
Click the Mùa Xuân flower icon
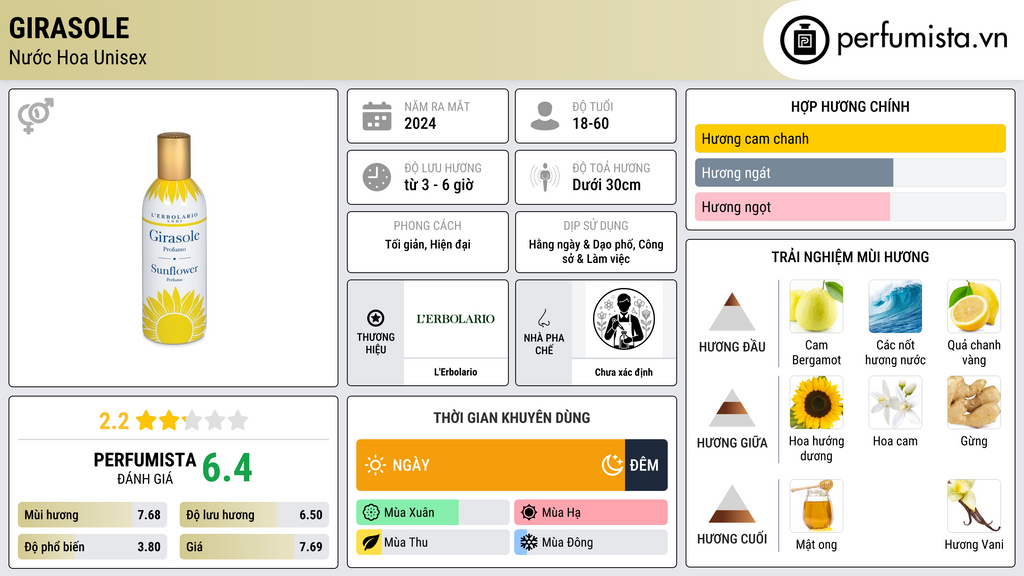point(370,513)
